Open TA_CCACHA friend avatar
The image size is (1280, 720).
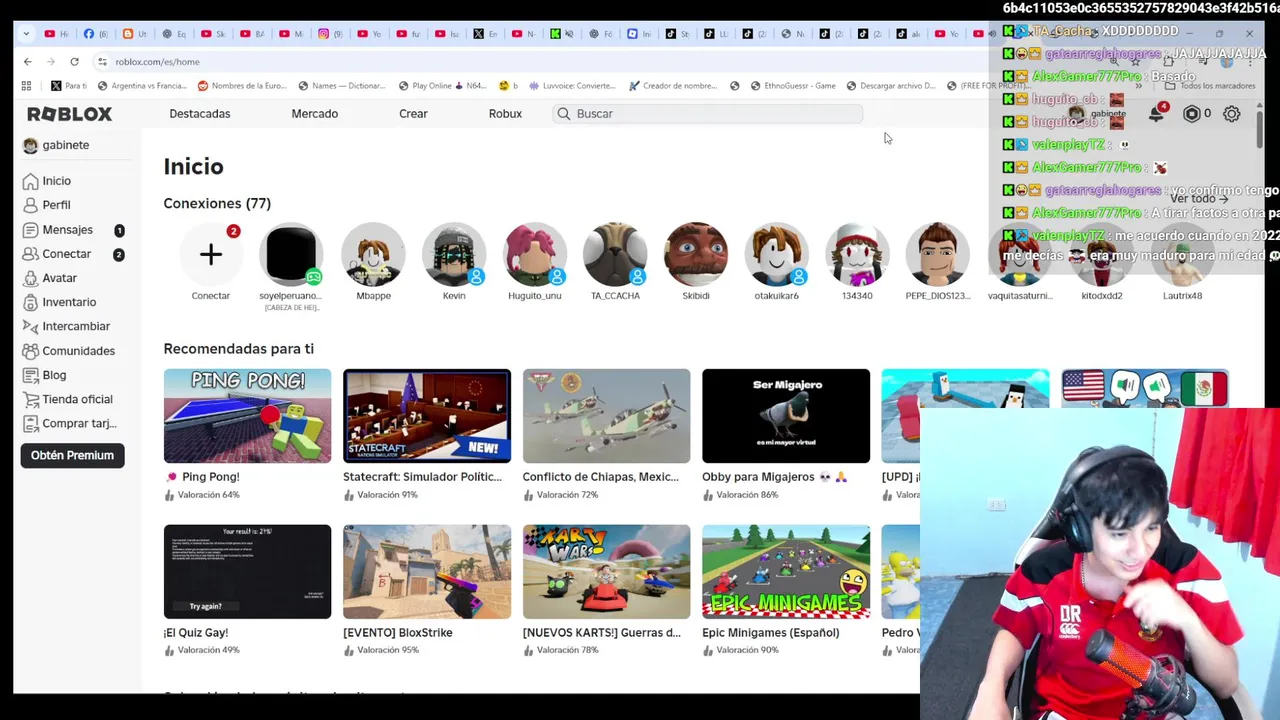[x=615, y=254]
